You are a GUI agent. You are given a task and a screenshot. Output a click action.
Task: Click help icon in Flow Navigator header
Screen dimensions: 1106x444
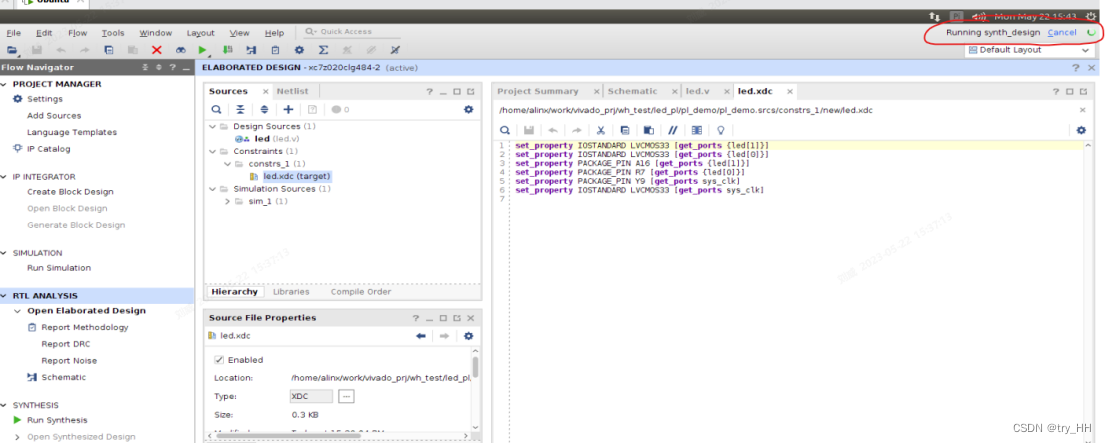pyautogui.click(x=171, y=68)
